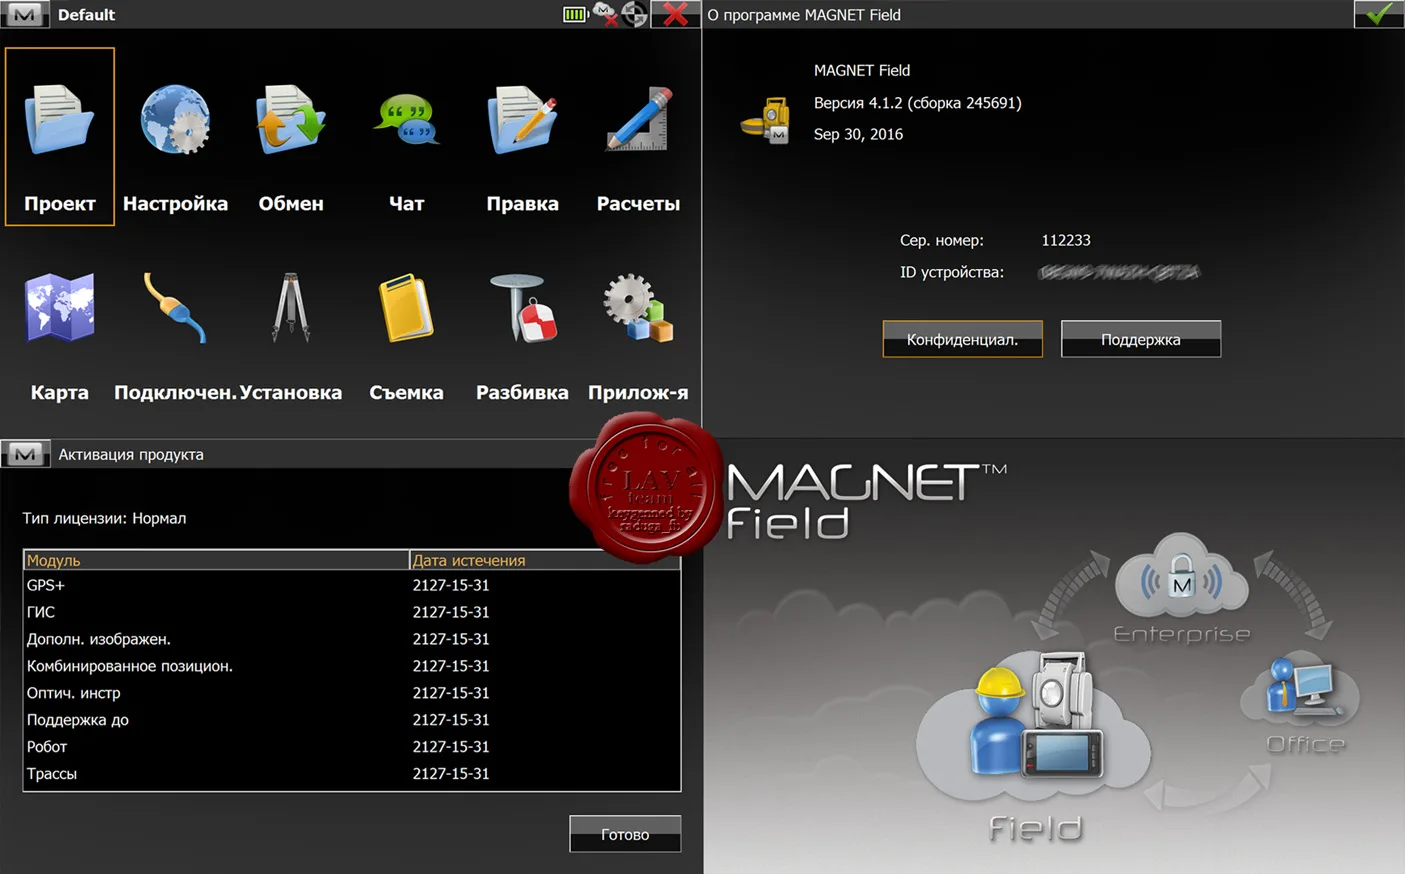
Task: Open Расчеты calculations ruler icon
Action: (638, 122)
